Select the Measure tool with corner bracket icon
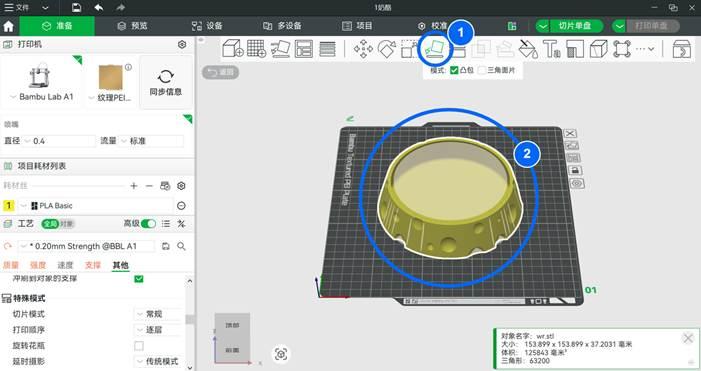This screenshot has width=701, height=371. 575,48
